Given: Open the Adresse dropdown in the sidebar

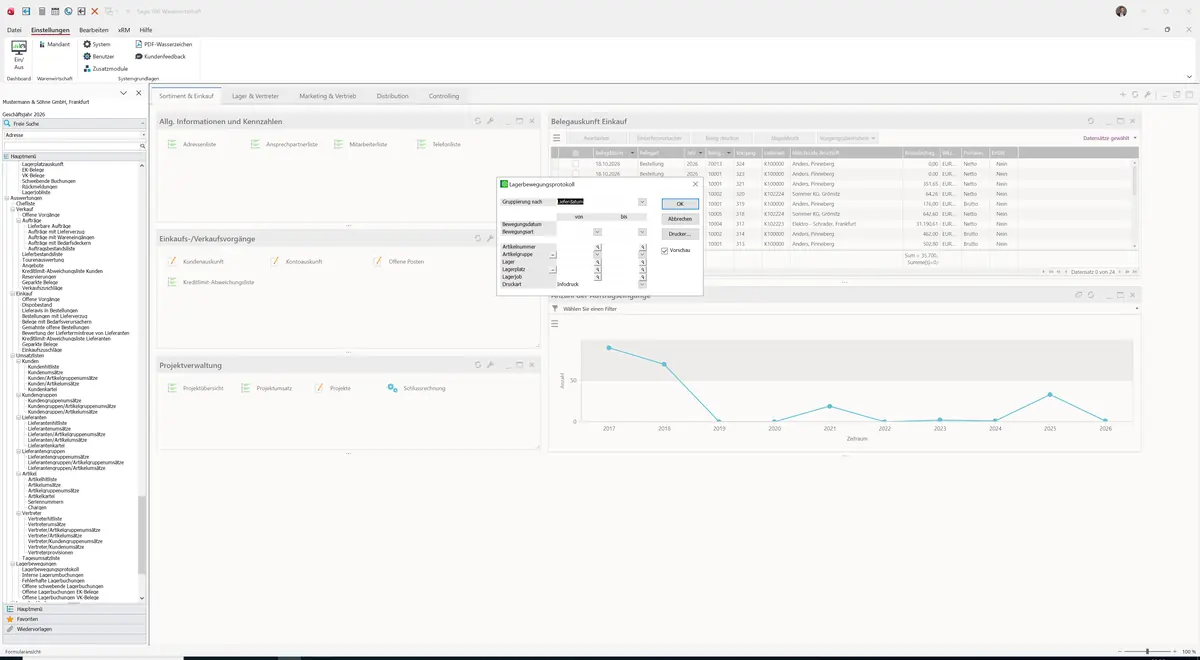Looking at the screenshot, I should tap(143, 134).
